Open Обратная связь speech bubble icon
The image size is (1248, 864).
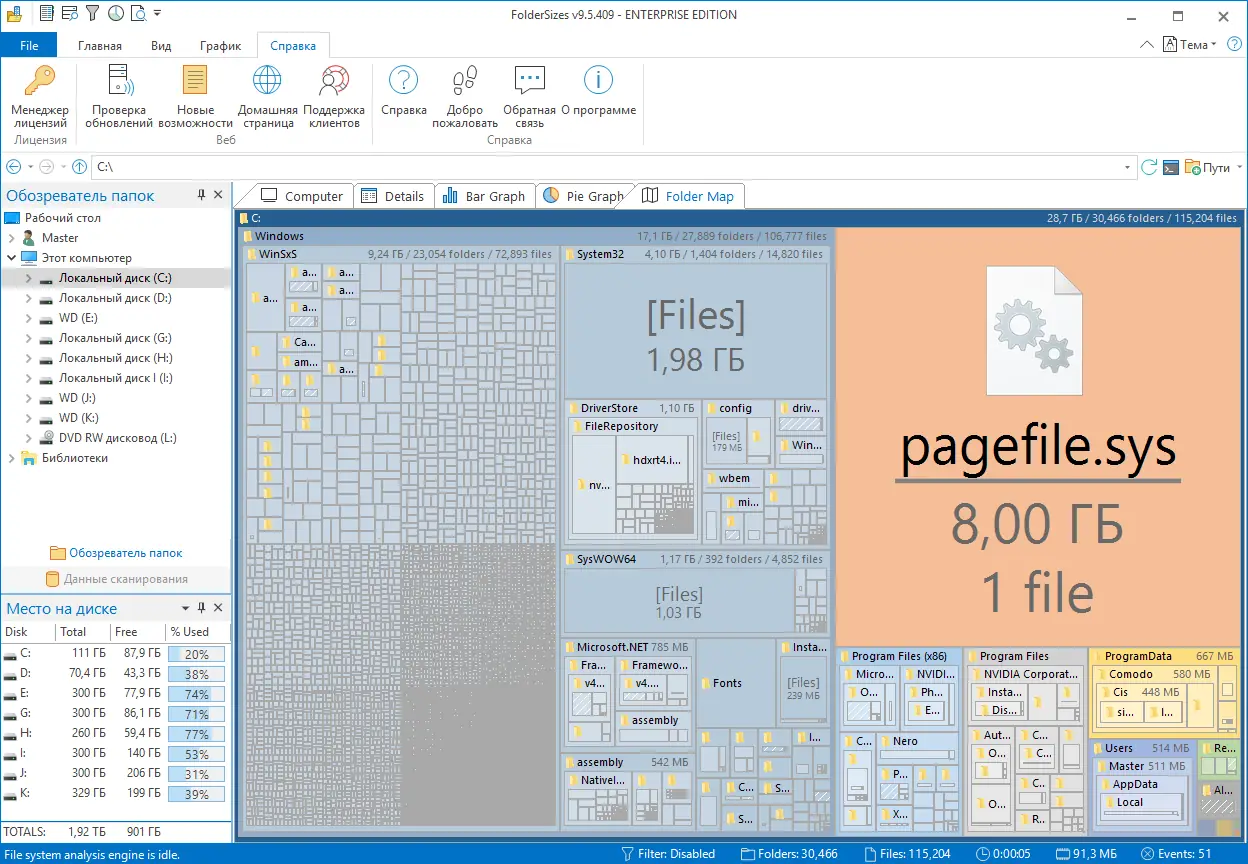pos(529,80)
